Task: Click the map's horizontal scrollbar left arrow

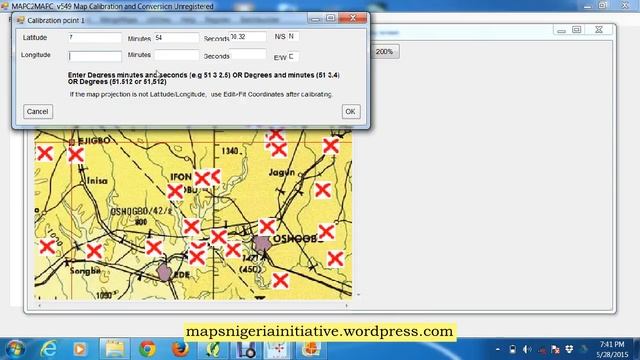Action: (x=39, y=305)
